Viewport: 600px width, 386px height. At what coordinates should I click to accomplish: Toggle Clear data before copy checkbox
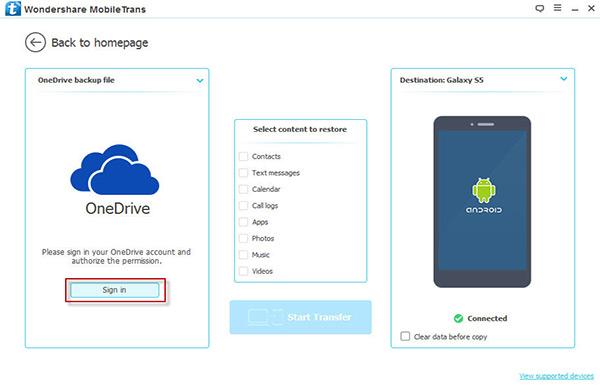[x=405, y=336]
